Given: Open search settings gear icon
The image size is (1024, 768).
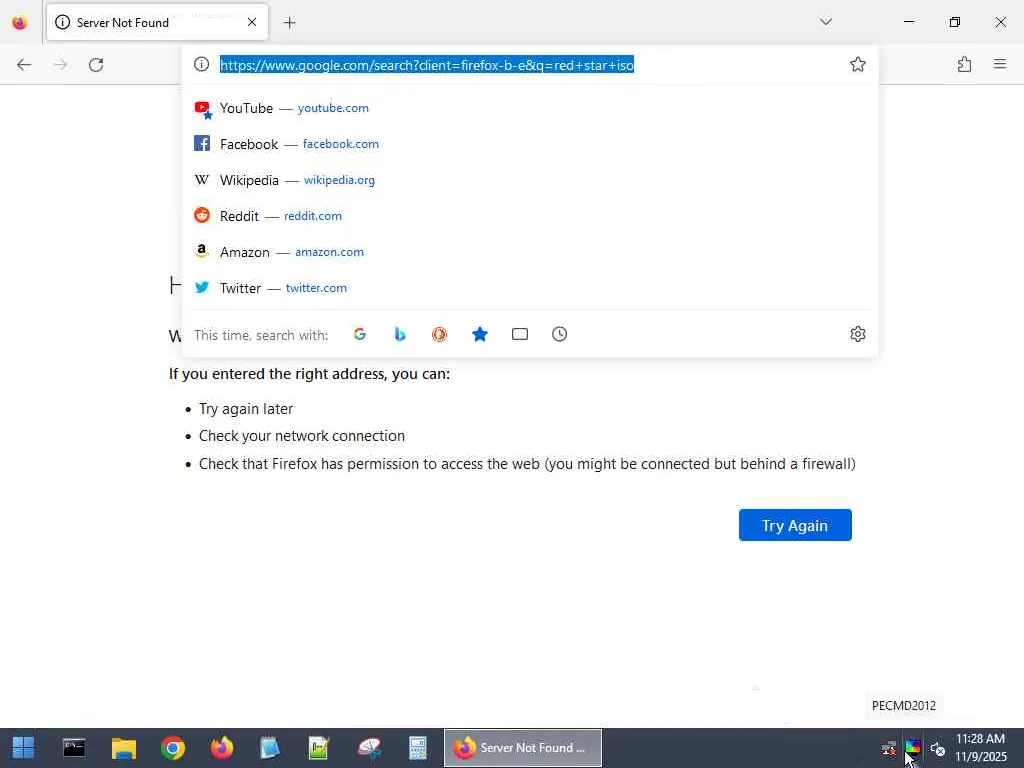Looking at the screenshot, I should [x=857, y=334].
